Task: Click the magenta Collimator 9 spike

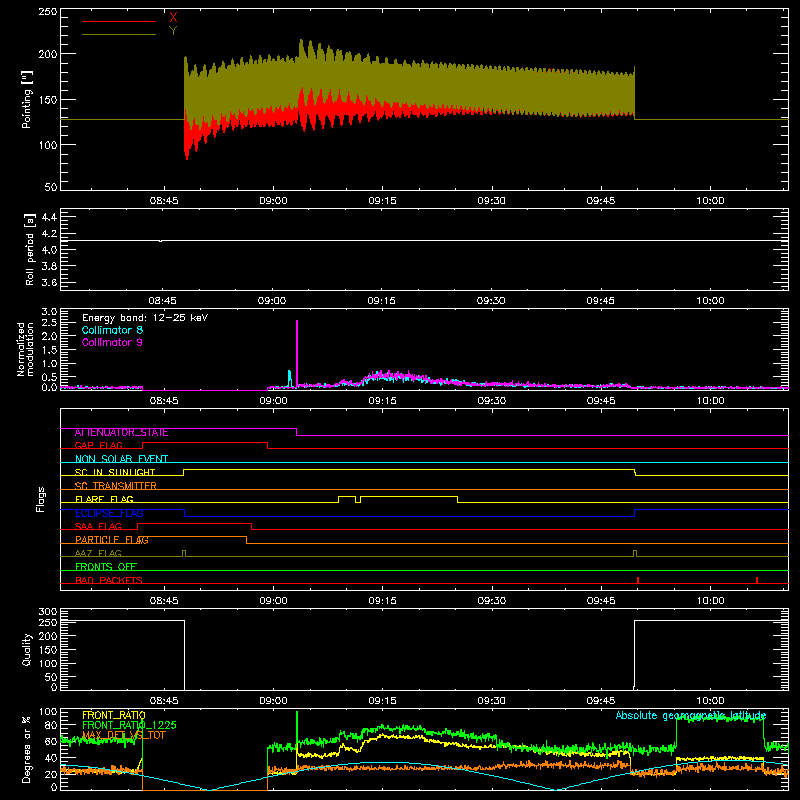Action: click(297, 352)
